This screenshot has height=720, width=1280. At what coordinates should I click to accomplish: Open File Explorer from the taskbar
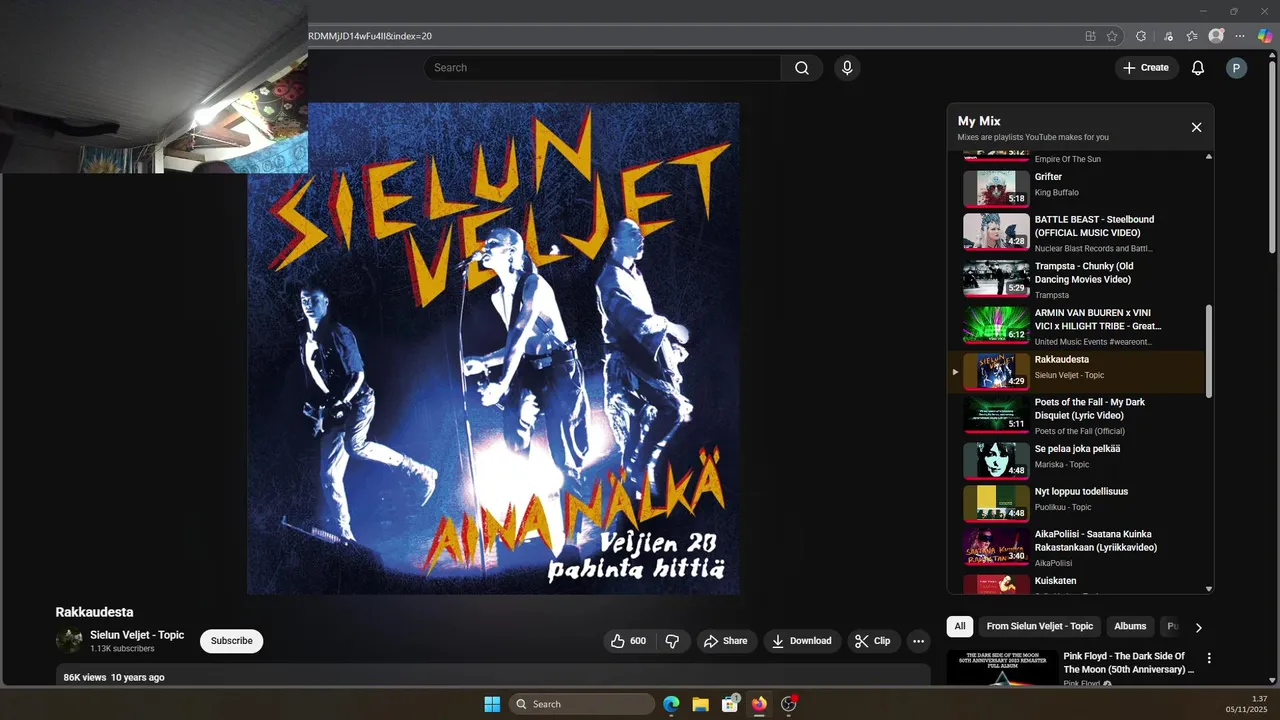tap(700, 704)
